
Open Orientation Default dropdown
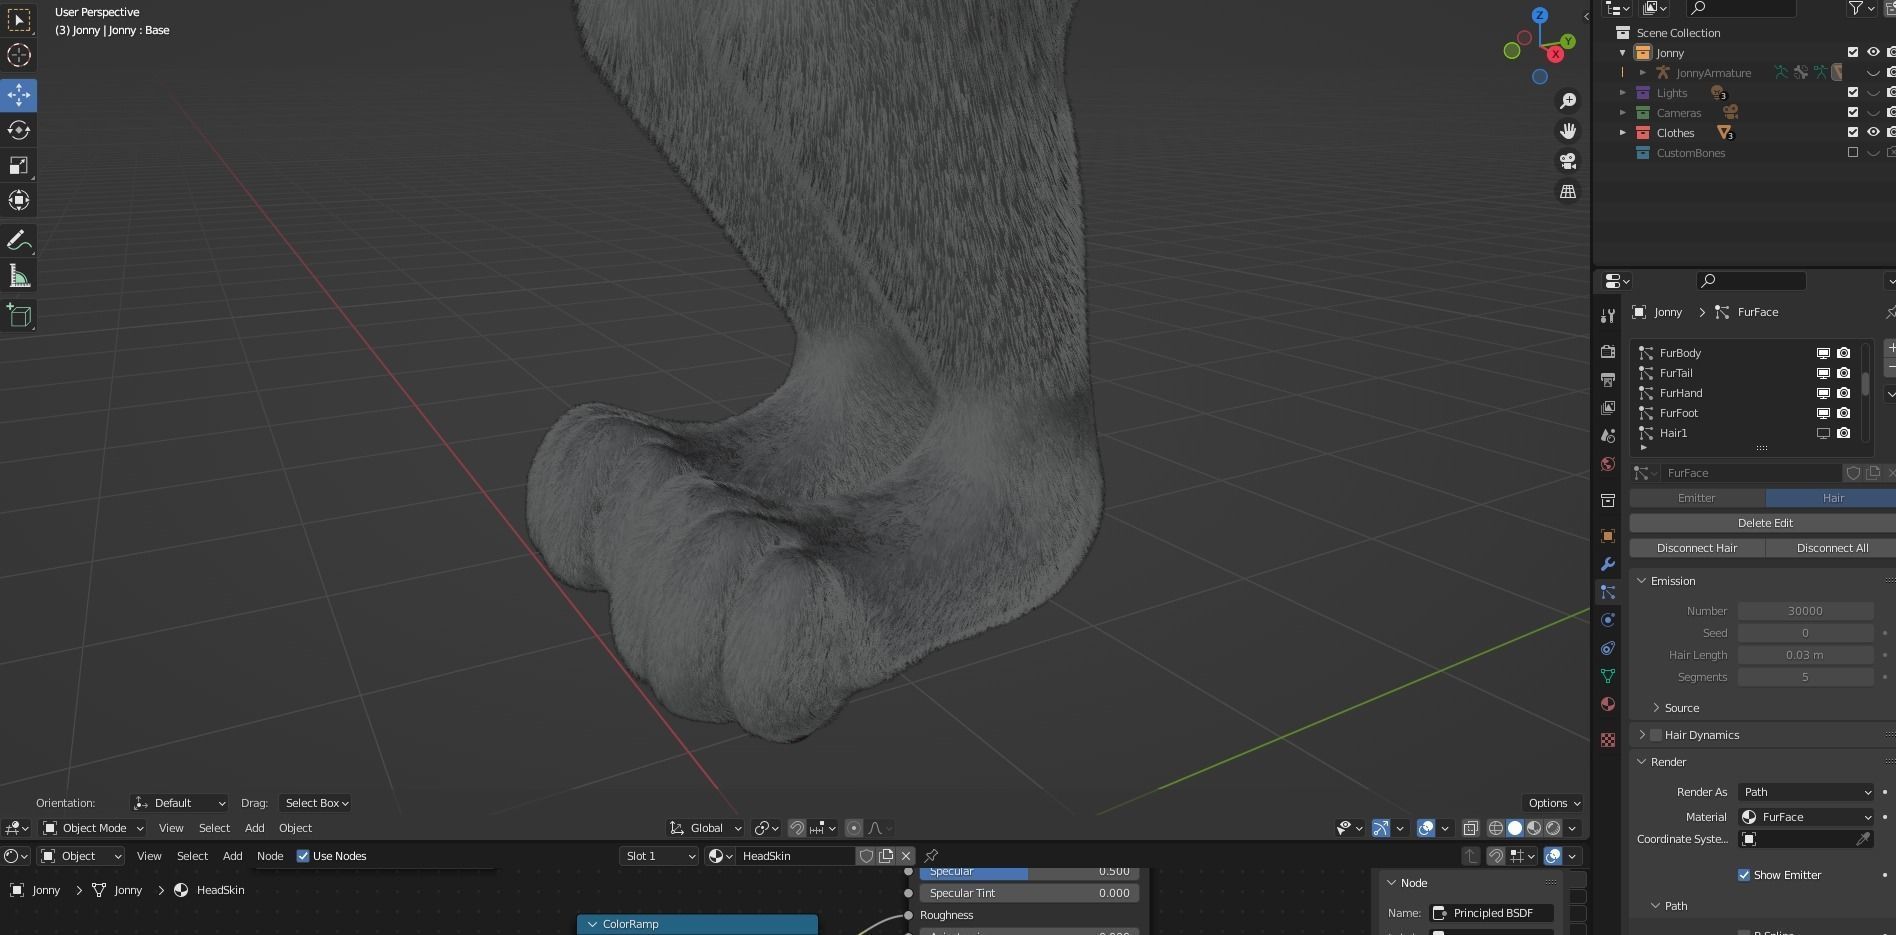[179, 803]
